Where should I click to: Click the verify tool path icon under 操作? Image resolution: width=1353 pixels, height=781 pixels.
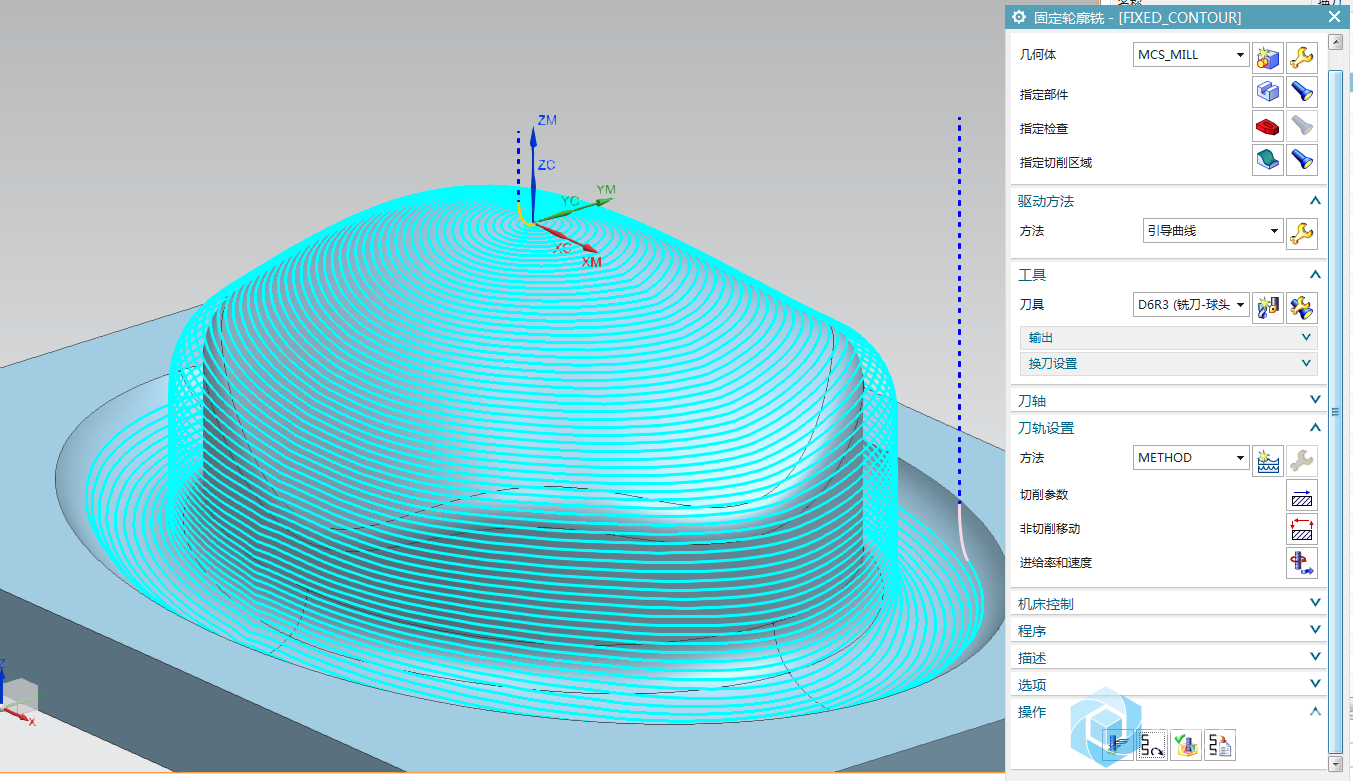click(1186, 744)
